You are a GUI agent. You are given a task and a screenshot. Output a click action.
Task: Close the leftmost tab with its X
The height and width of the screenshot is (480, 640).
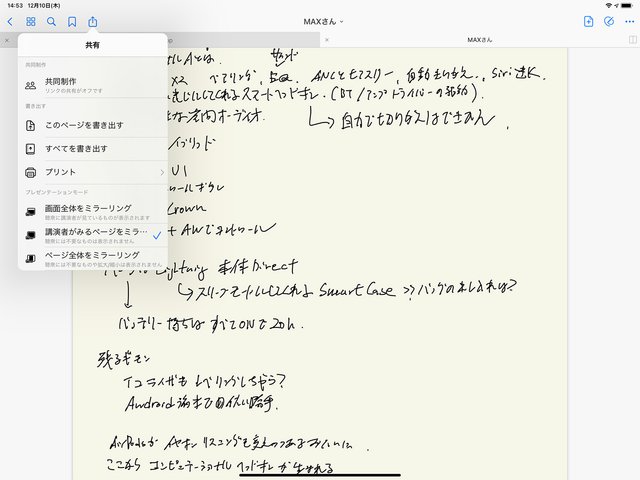click(7, 40)
